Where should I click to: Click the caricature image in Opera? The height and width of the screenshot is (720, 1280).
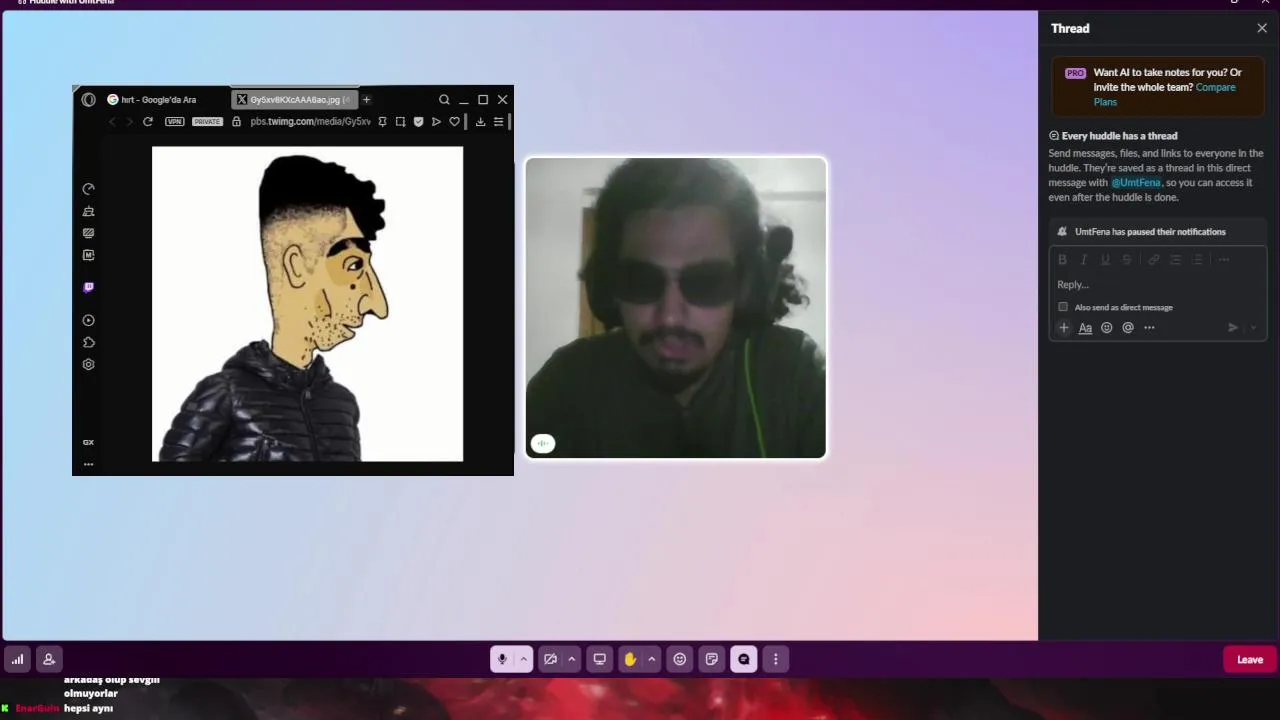[x=307, y=304]
